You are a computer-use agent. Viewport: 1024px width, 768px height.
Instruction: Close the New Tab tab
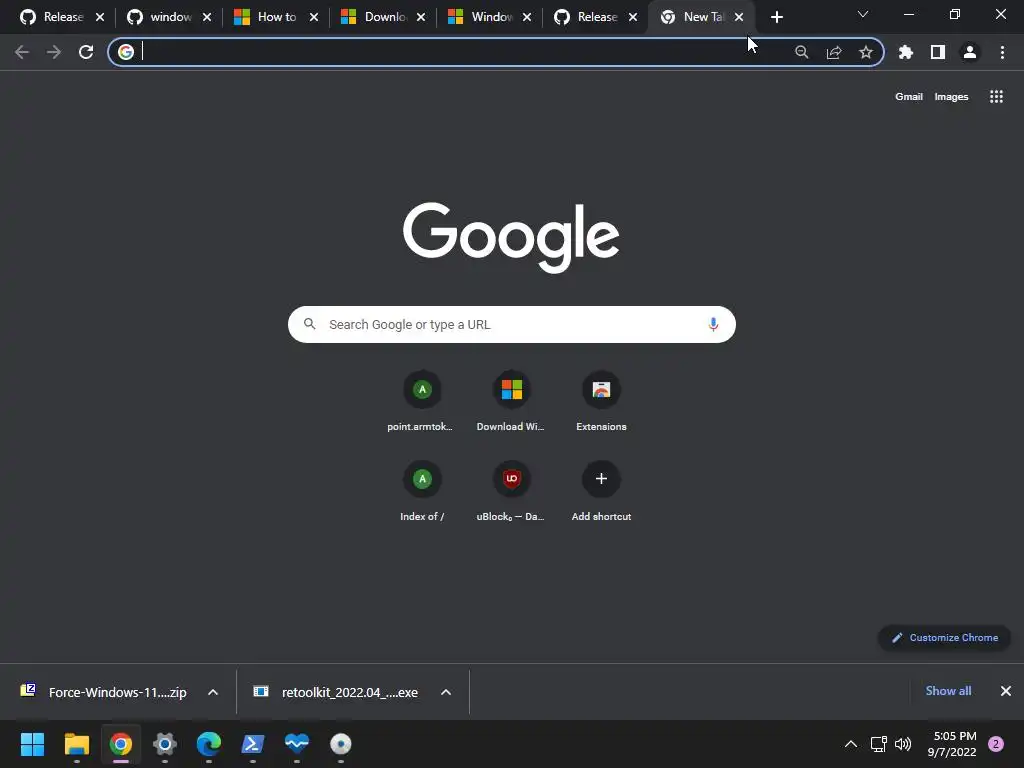pyautogui.click(x=739, y=17)
